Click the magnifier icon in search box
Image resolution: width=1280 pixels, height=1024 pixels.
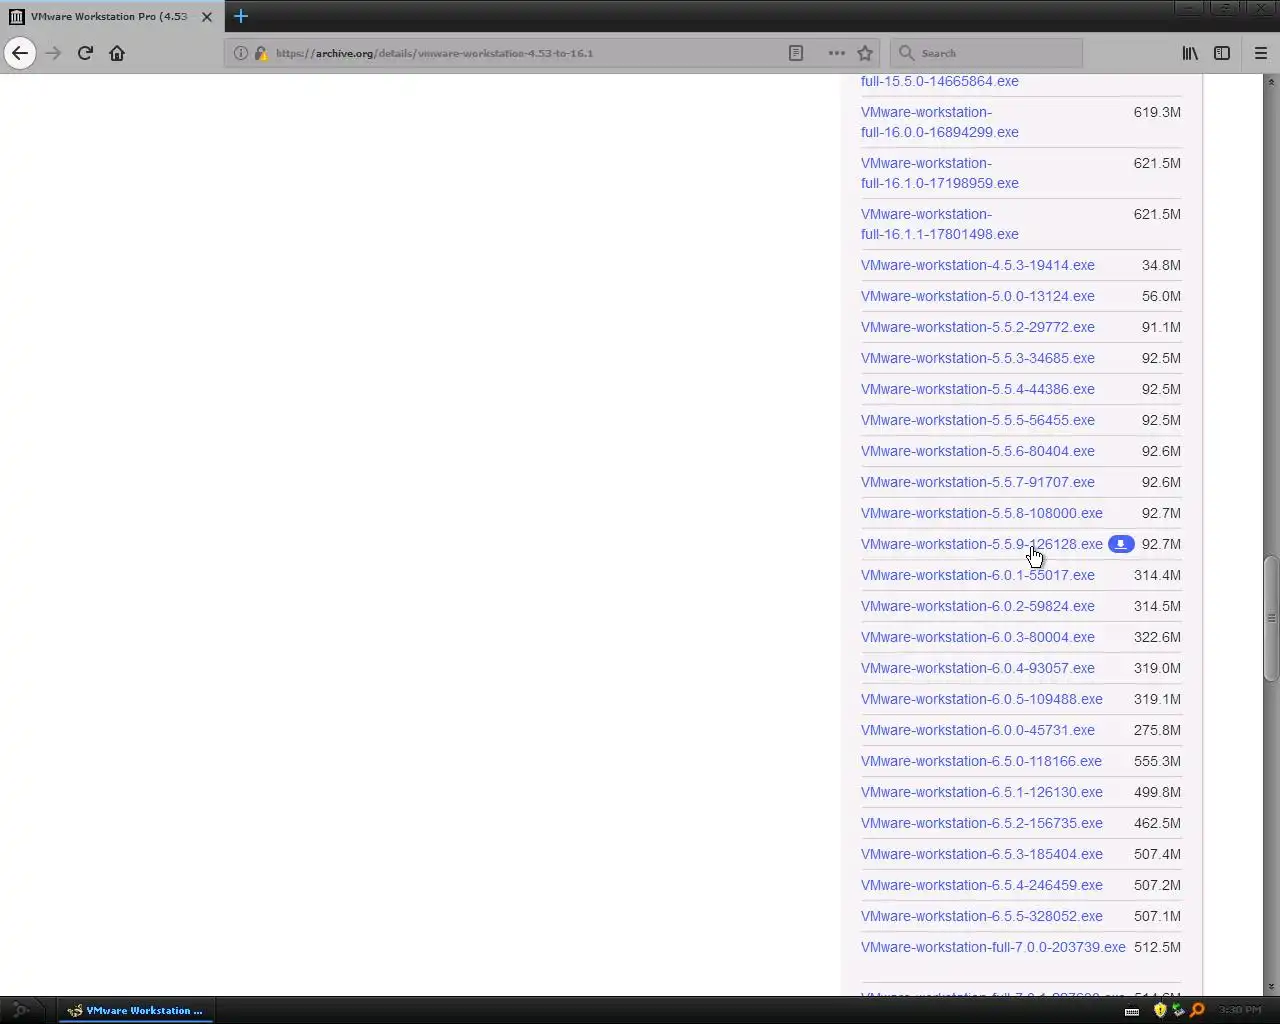pyautogui.click(x=907, y=53)
